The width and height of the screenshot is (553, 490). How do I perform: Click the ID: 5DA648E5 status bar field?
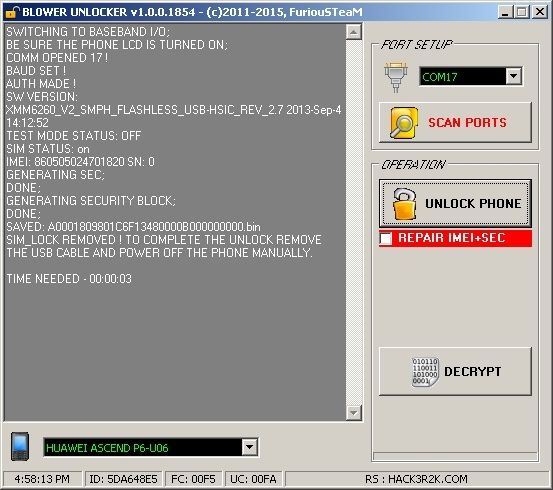(123, 479)
